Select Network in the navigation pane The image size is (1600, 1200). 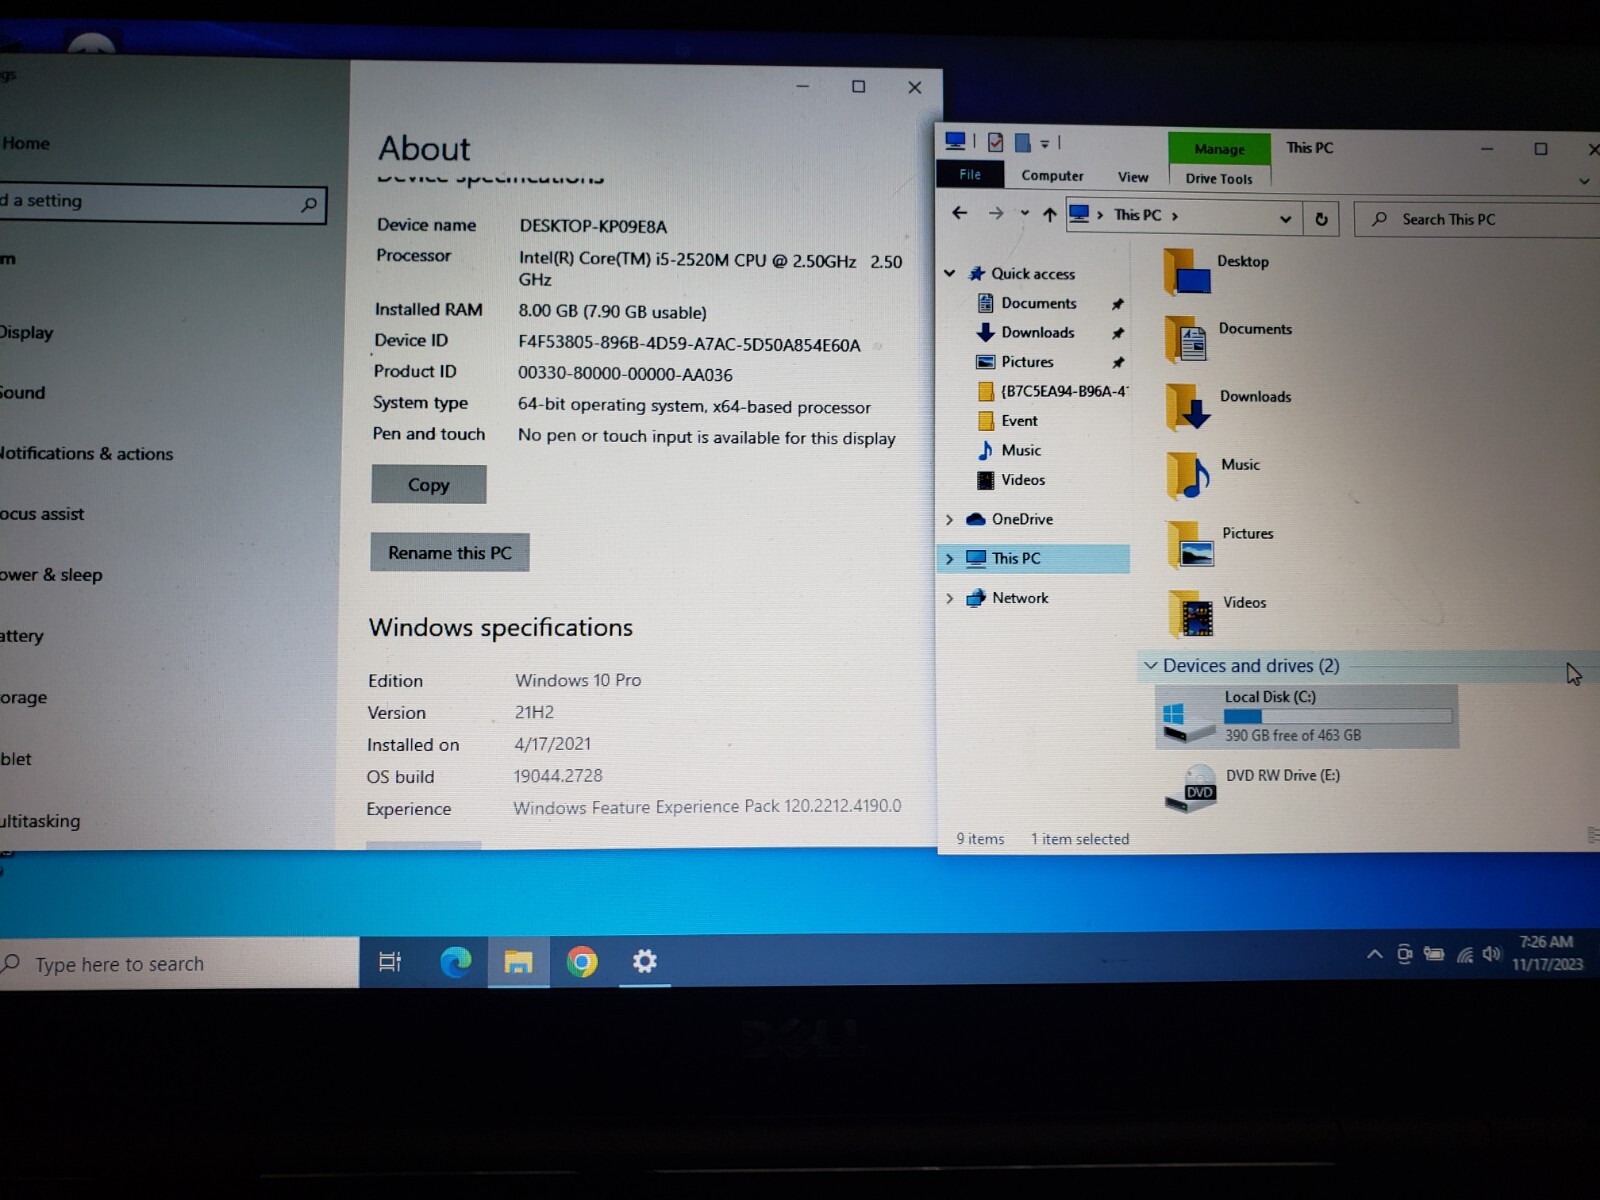1019,598
